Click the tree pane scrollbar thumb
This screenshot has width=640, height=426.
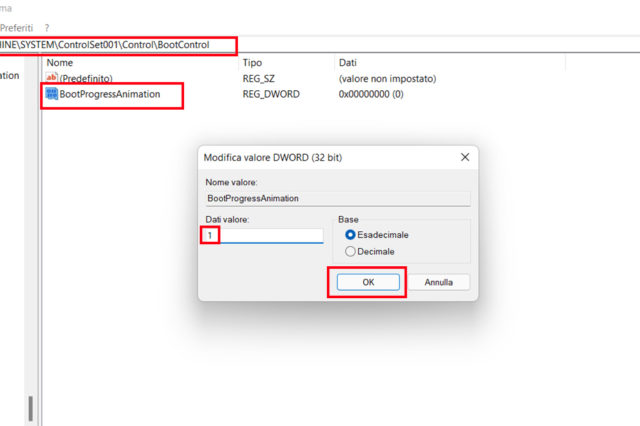pos(31,409)
